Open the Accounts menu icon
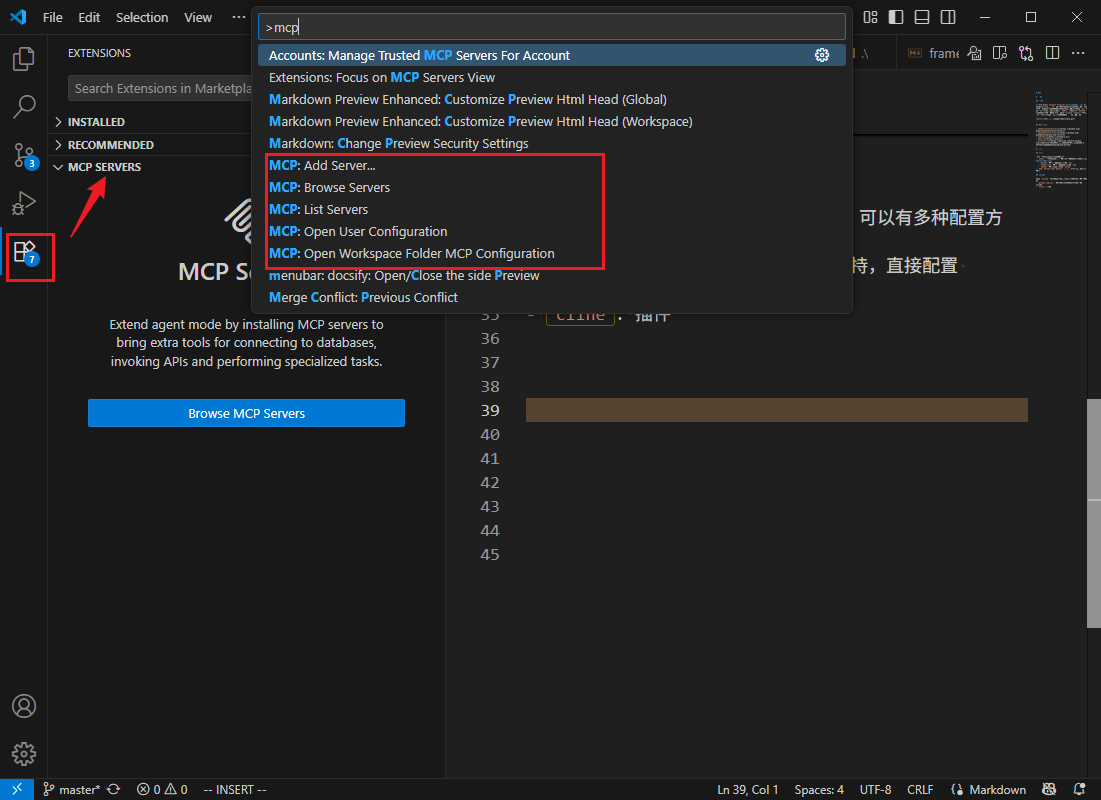This screenshot has height=800, width=1101. coord(24,706)
